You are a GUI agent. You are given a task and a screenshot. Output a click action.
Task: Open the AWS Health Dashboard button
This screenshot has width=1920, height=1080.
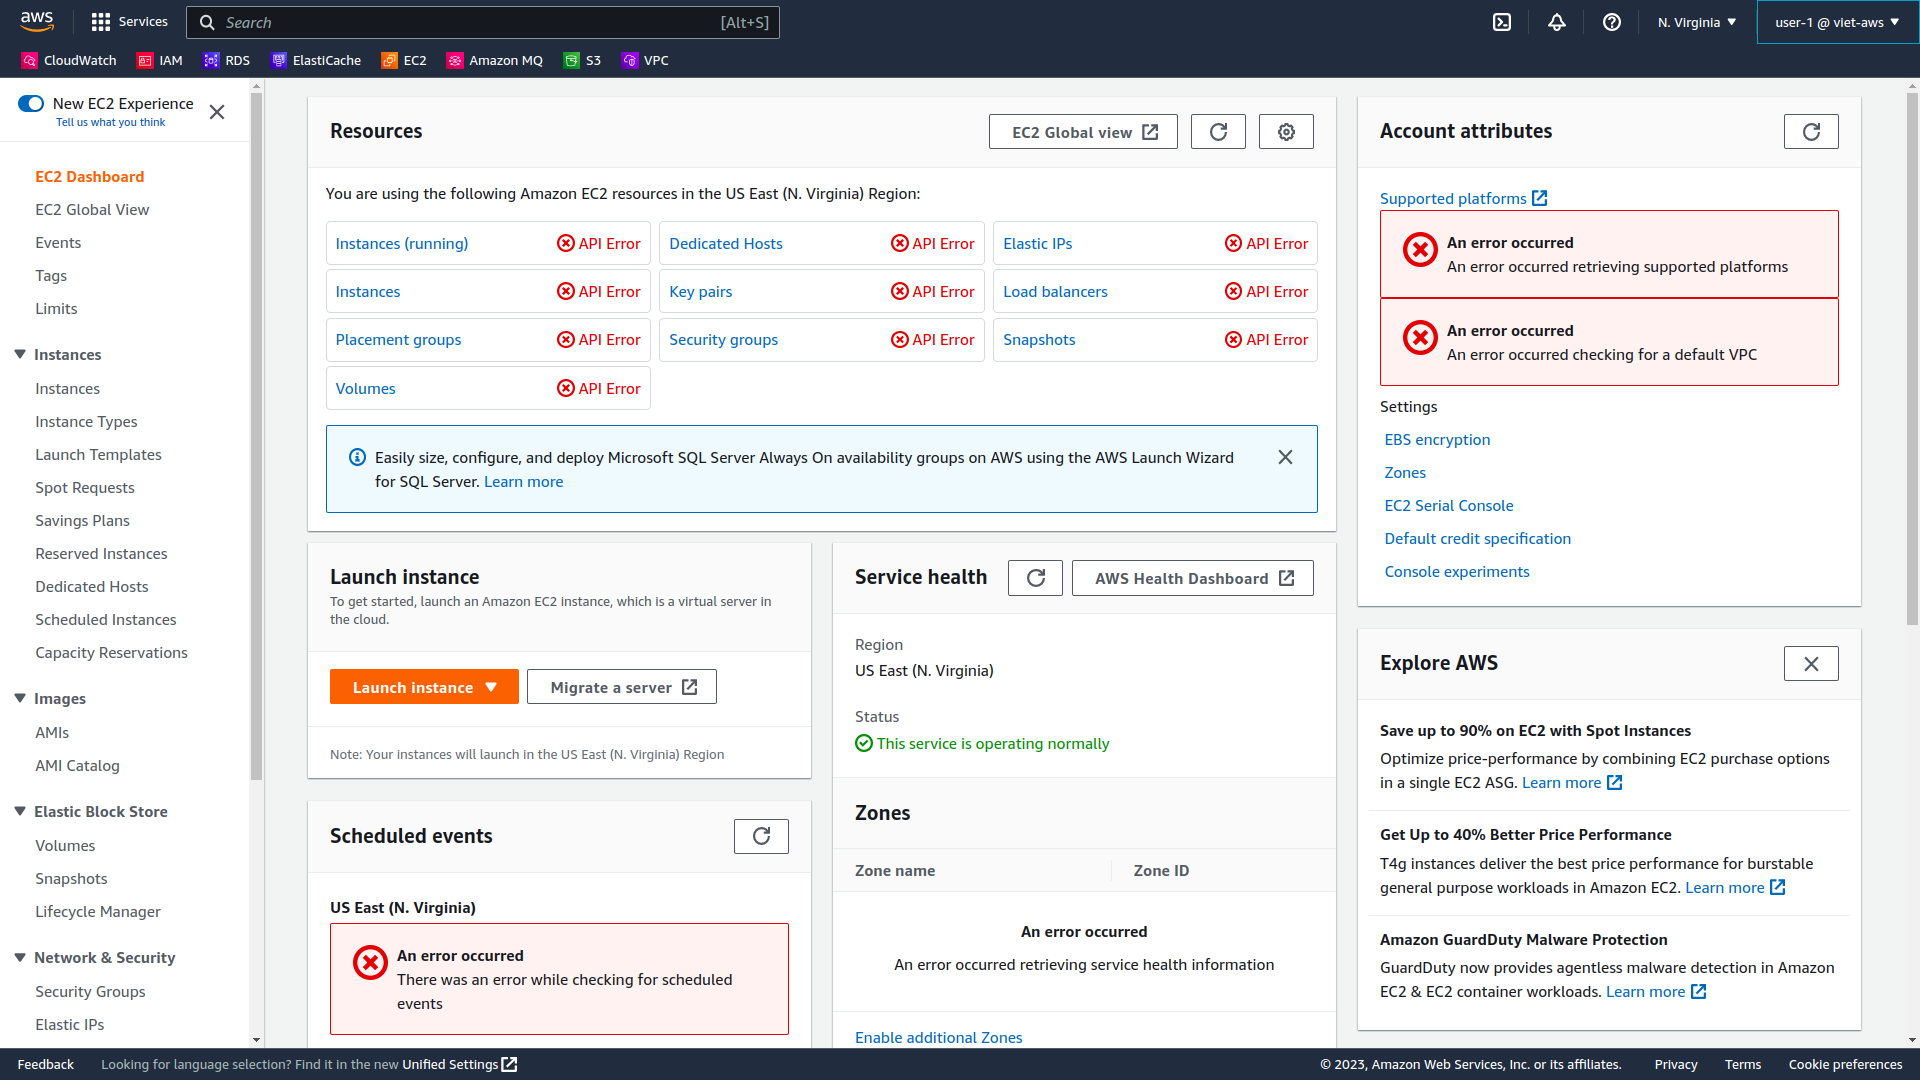click(x=1193, y=578)
